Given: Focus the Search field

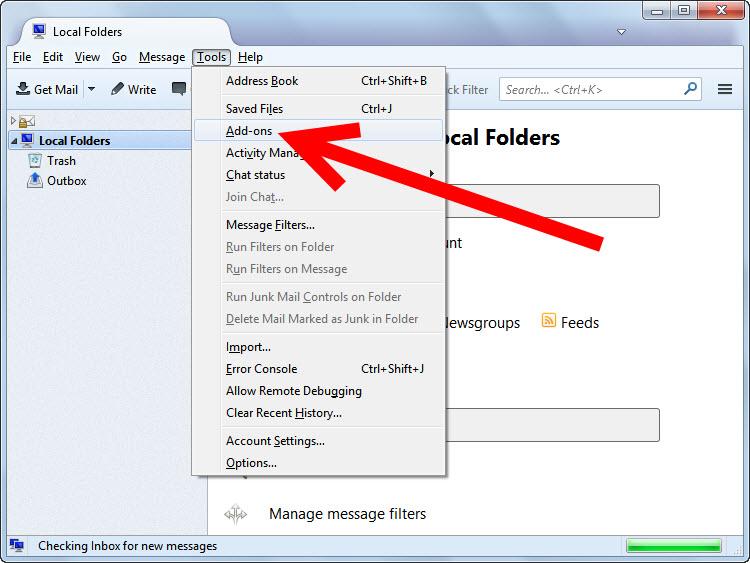Looking at the screenshot, I should click(x=600, y=89).
